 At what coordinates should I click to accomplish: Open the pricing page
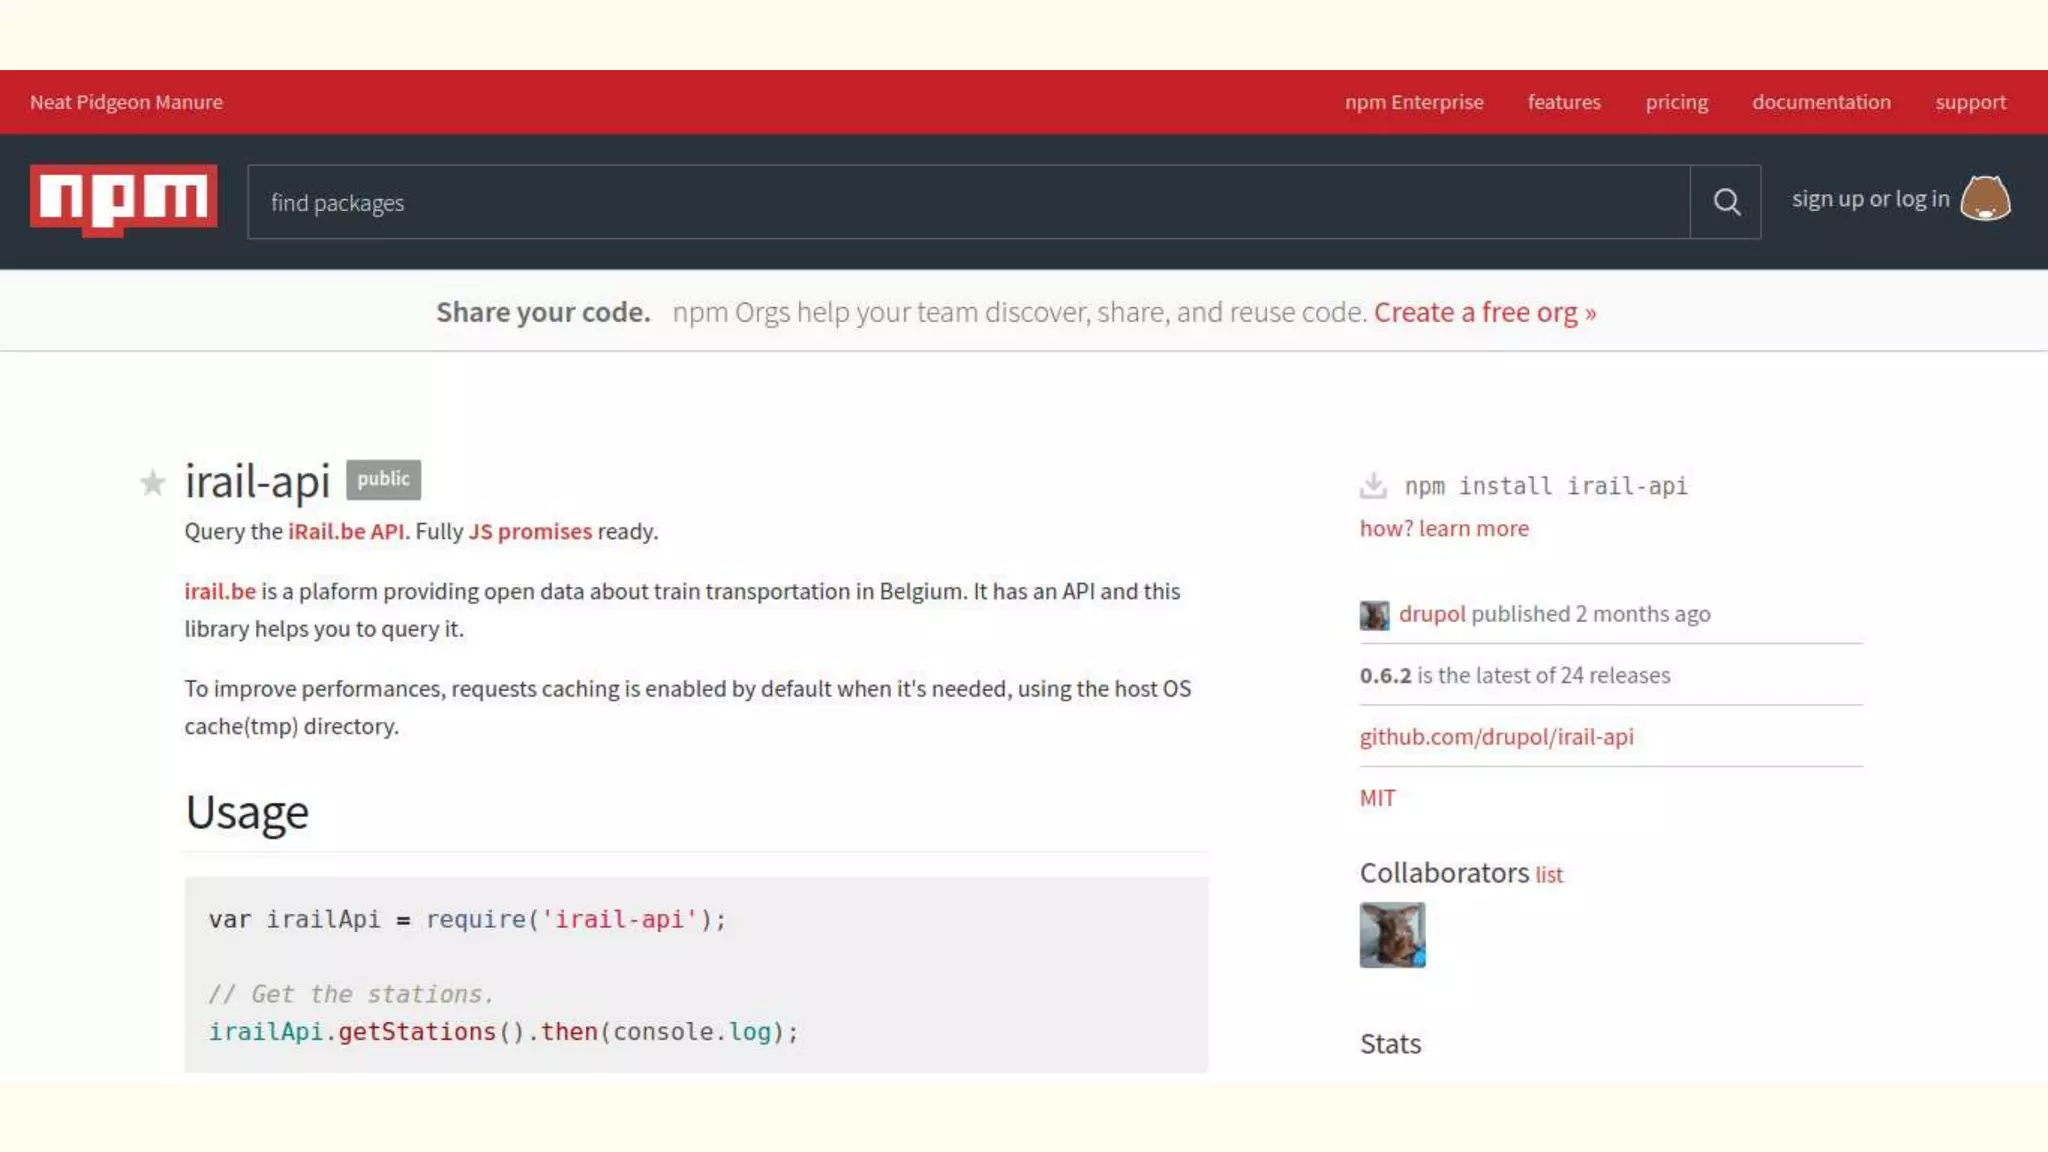point(1676,102)
